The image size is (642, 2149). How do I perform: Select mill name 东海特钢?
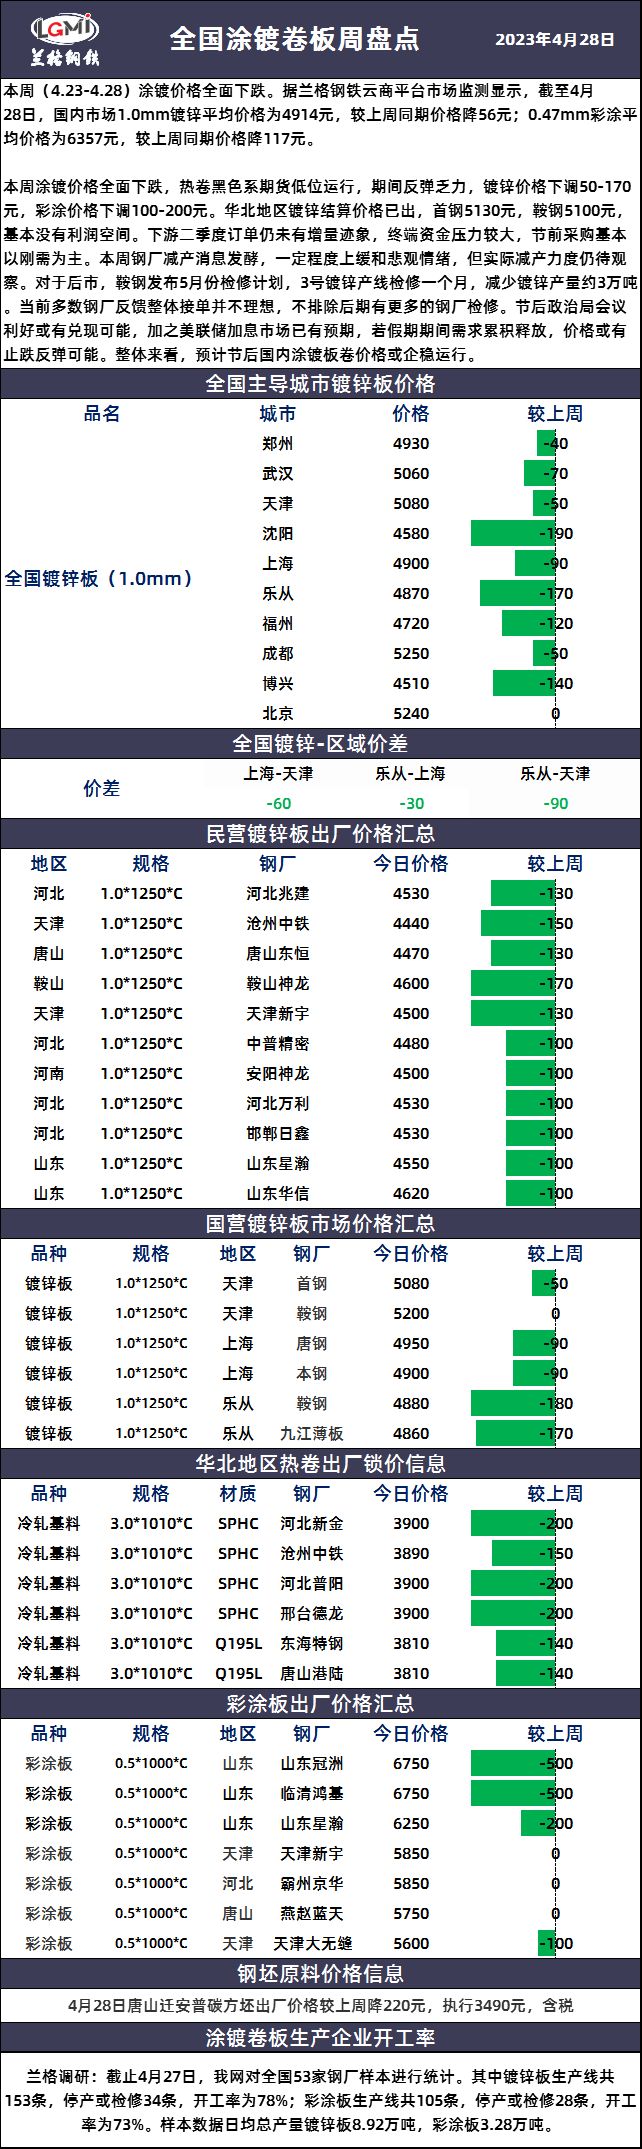click(311, 1644)
